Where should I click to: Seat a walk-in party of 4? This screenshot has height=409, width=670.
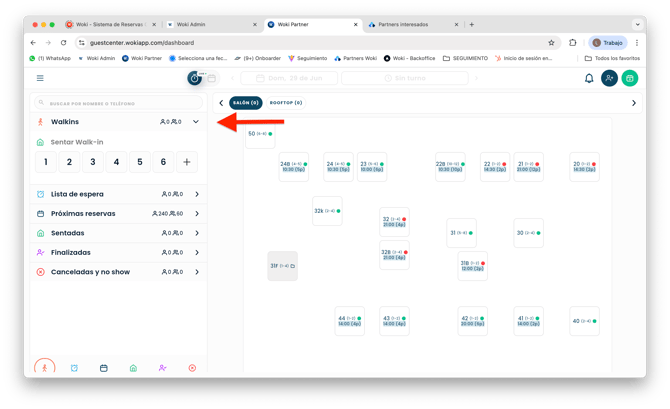pos(116,162)
